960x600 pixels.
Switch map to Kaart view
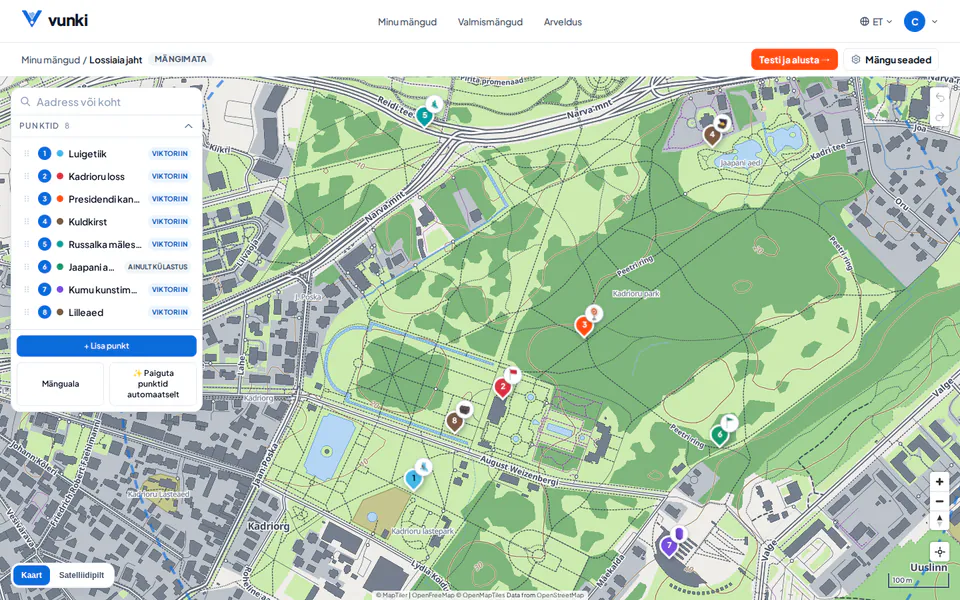tap(32, 575)
